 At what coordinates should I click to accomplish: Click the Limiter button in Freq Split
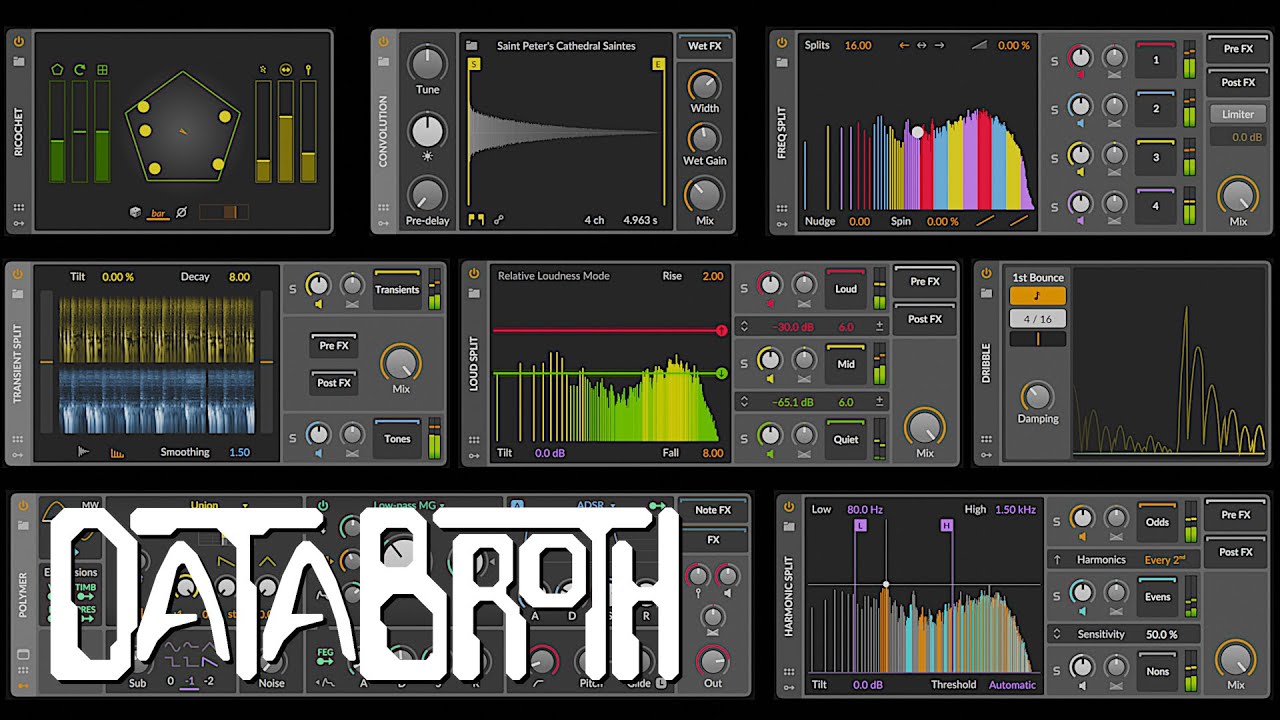pyautogui.click(x=1238, y=114)
